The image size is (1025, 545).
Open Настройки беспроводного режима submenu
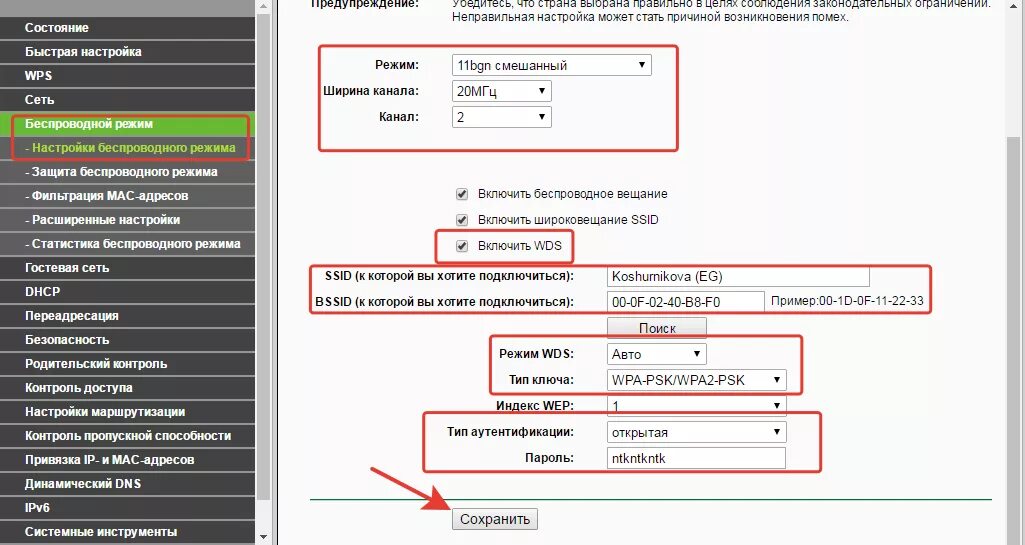(x=127, y=148)
